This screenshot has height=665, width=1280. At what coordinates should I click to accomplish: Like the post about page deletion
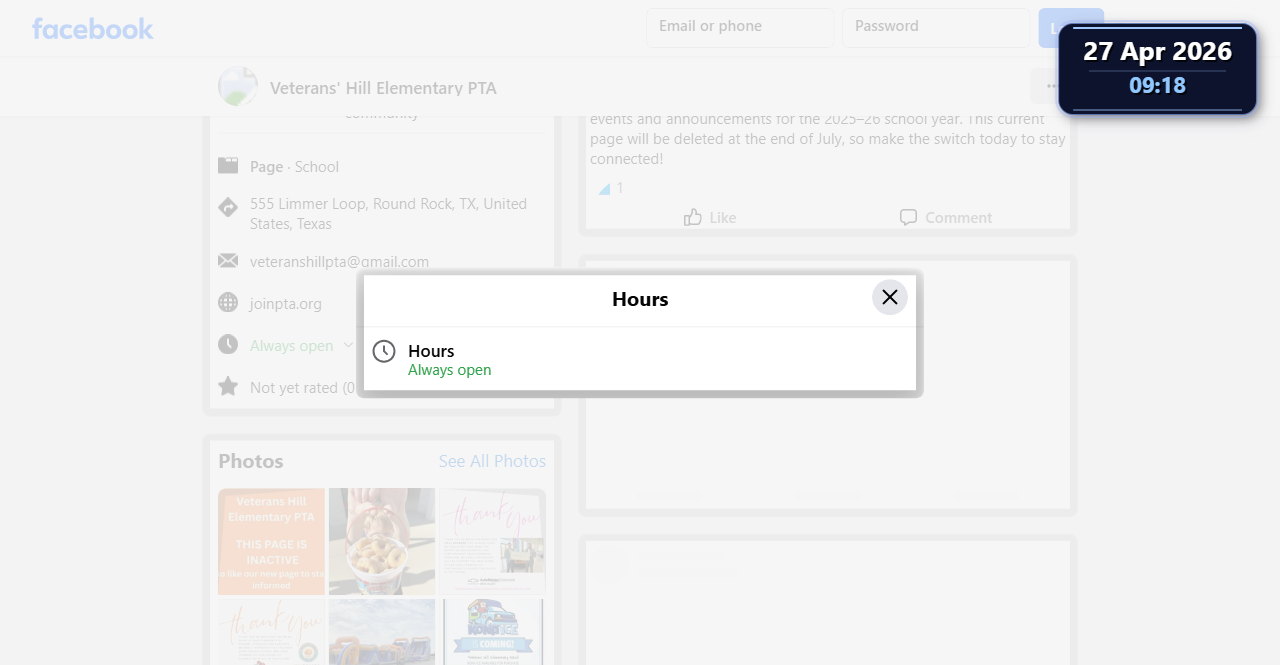tap(710, 217)
